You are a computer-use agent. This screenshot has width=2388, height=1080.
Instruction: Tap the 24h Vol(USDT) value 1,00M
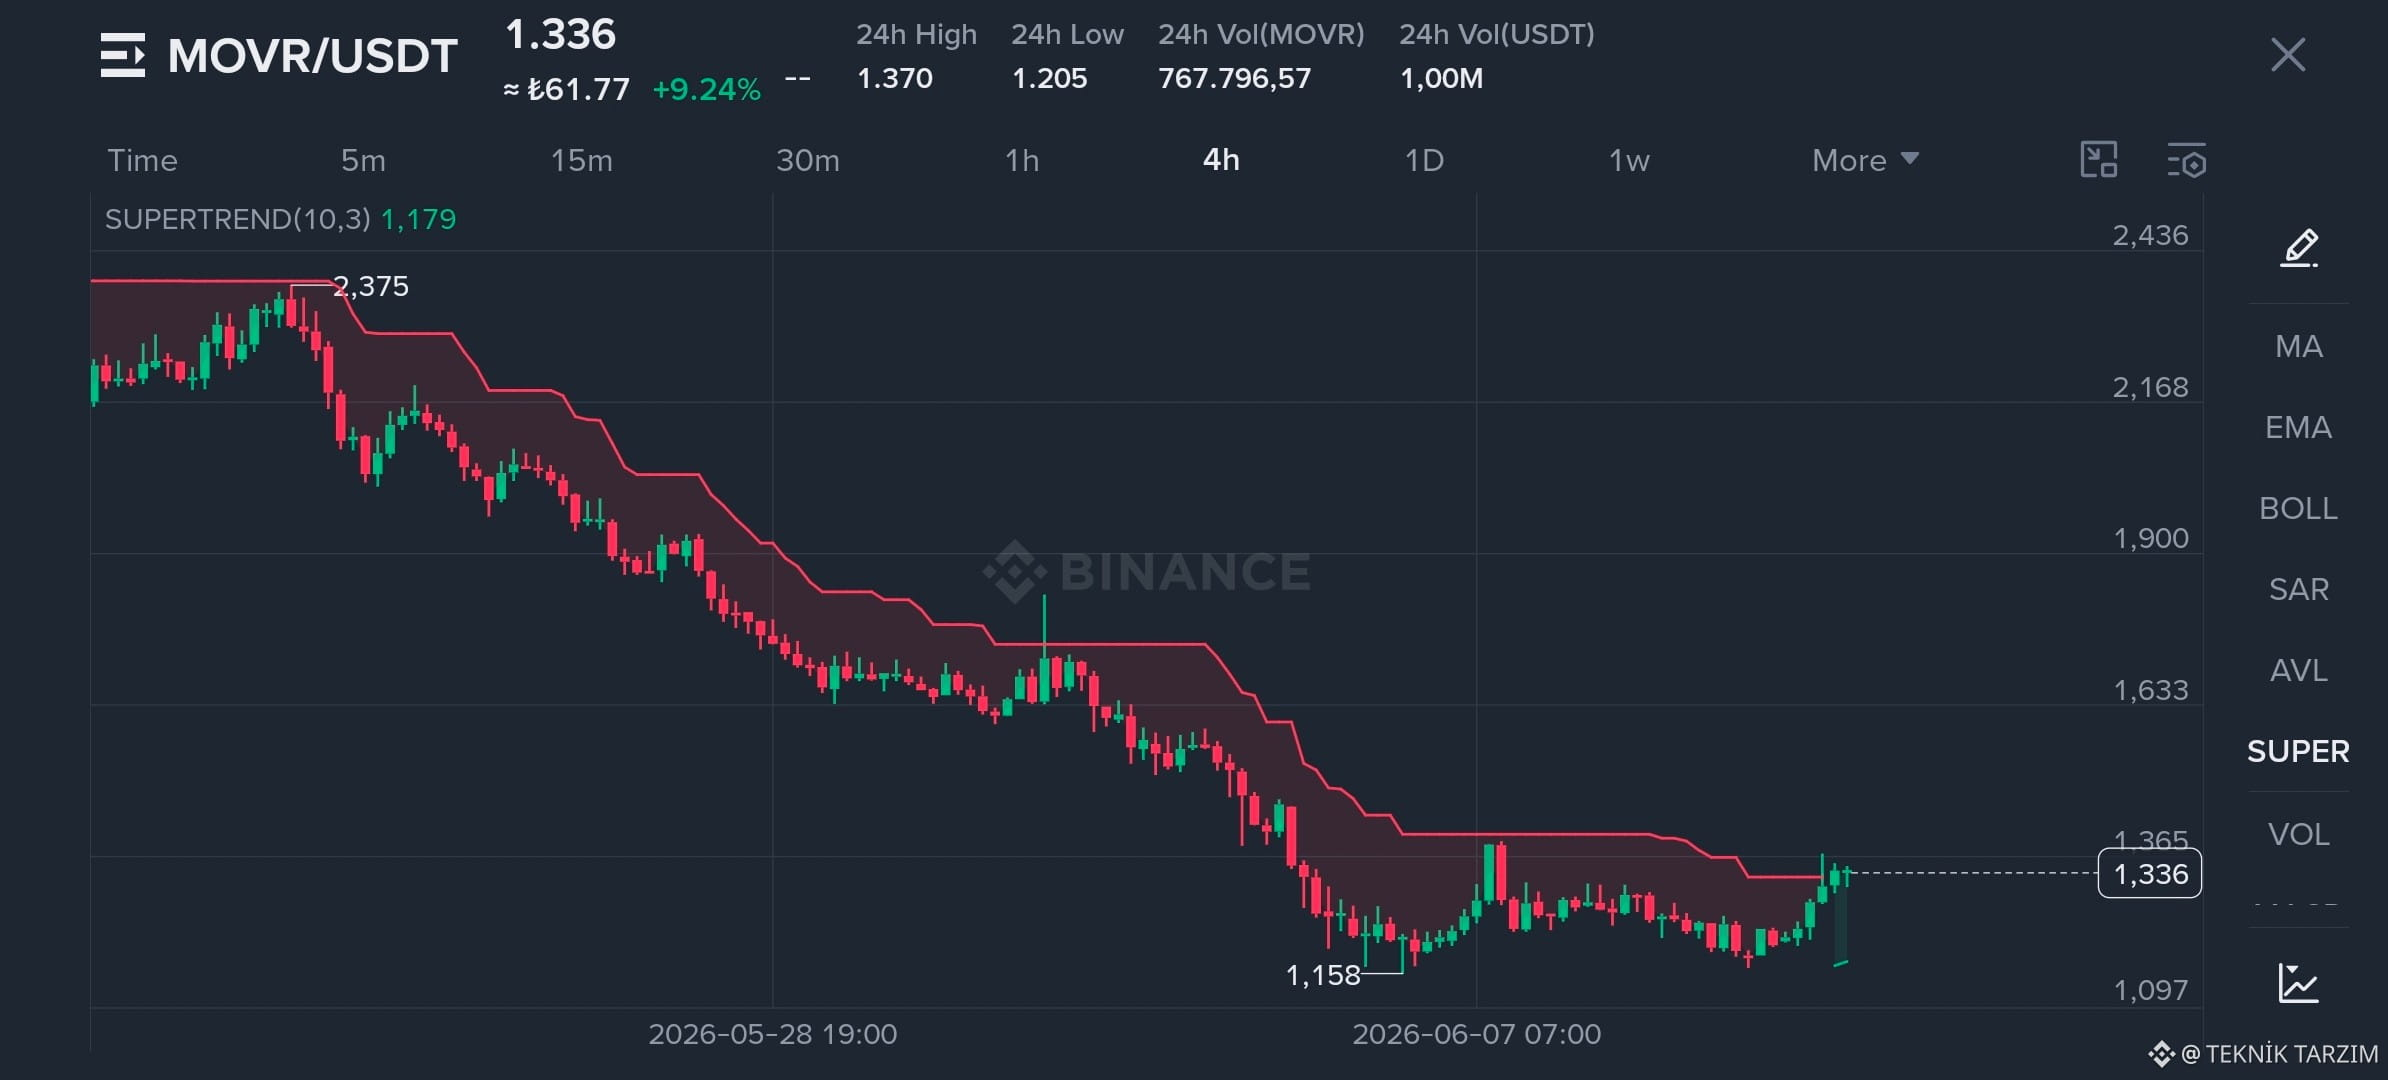tap(1442, 78)
